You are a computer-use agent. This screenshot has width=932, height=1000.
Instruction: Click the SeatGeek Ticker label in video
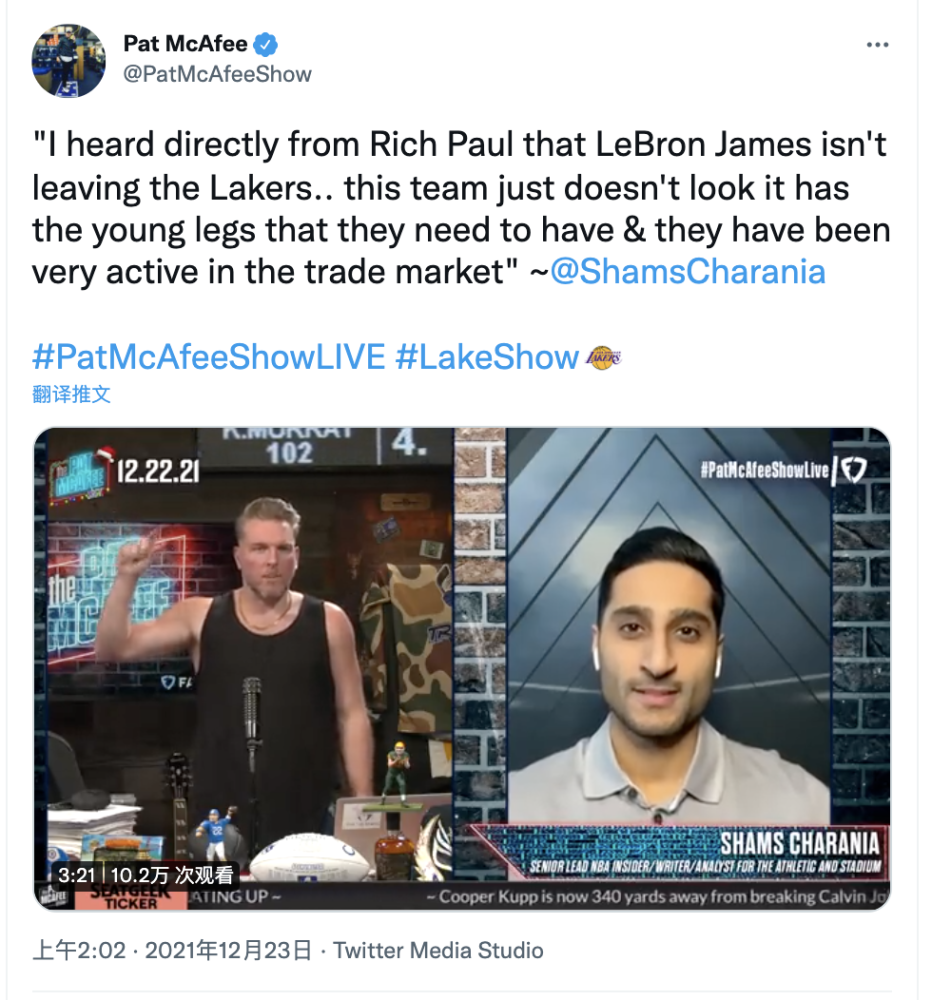pyautogui.click(x=130, y=897)
